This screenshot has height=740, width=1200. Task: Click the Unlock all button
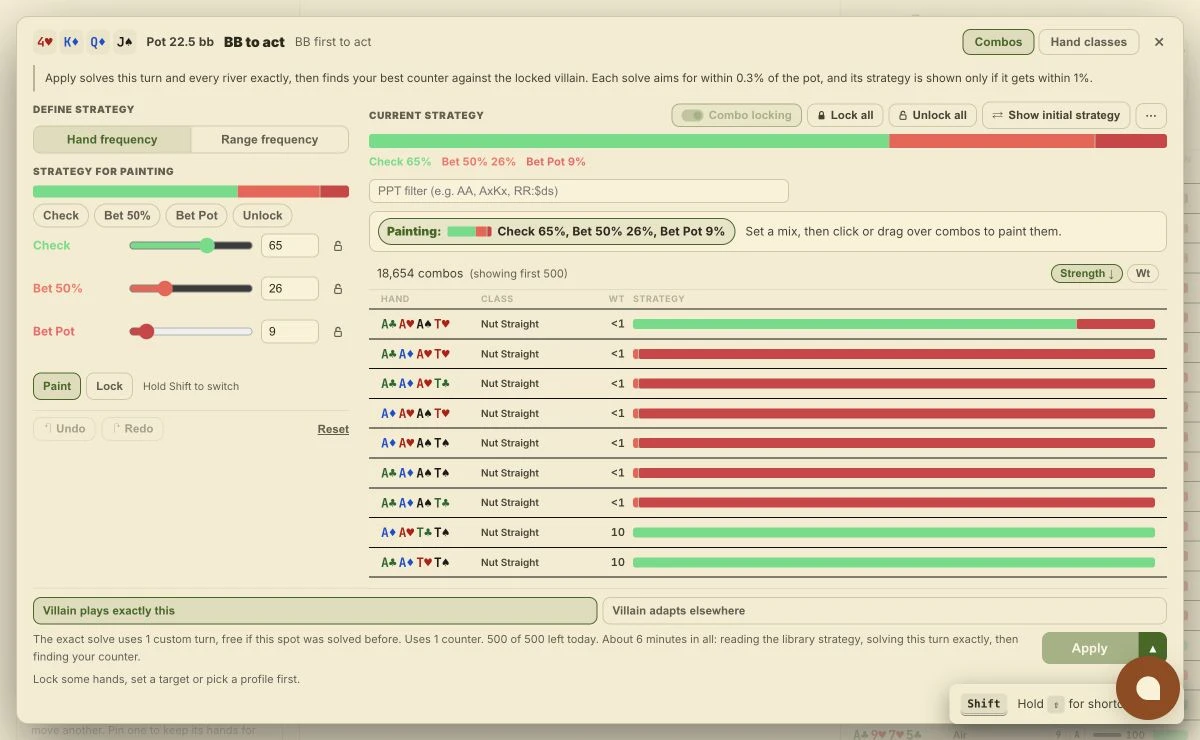click(933, 115)
